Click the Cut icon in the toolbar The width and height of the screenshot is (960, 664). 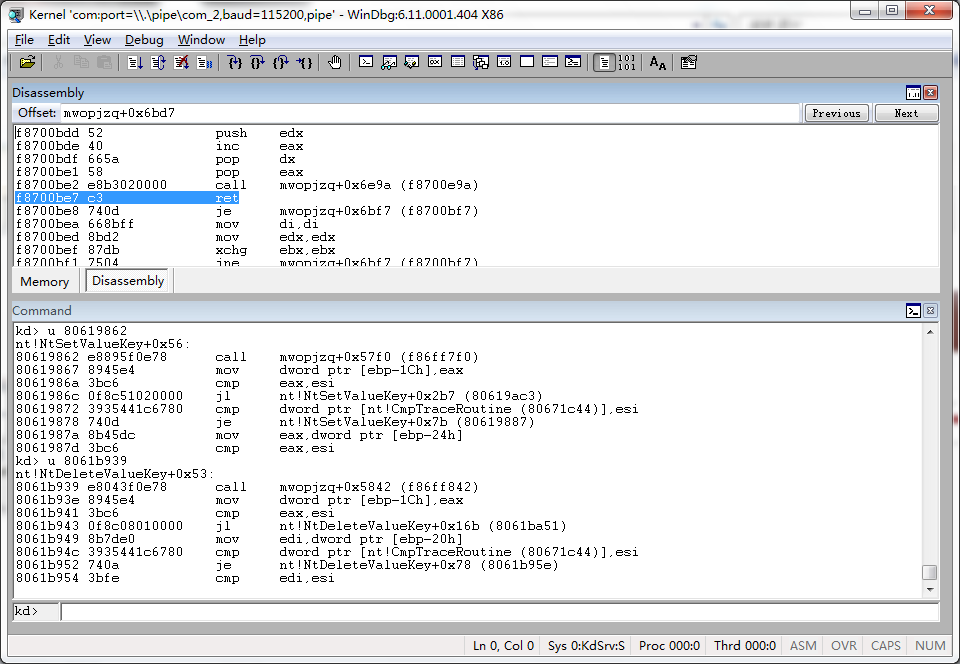(58, 62)
